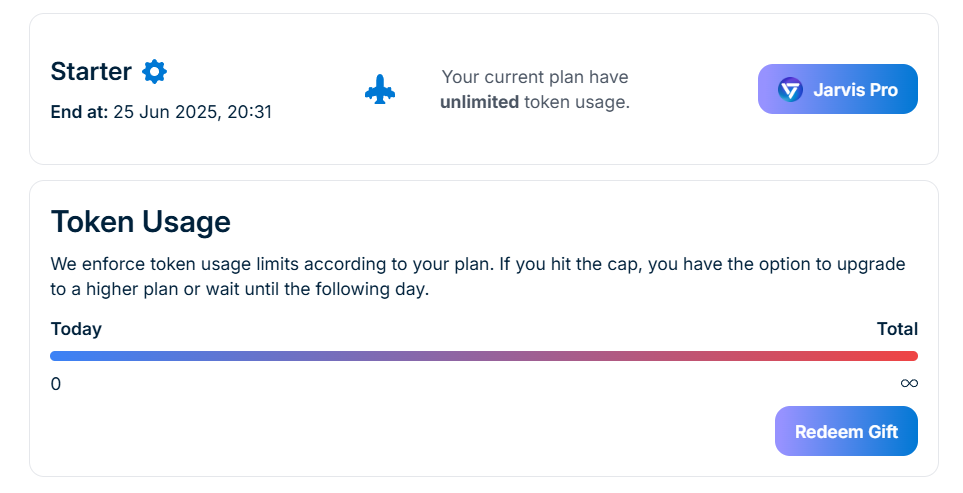Click the 'token usage.' text near airplane
Image resolution: width=963 pixels, height=493 pixels.
577,102
